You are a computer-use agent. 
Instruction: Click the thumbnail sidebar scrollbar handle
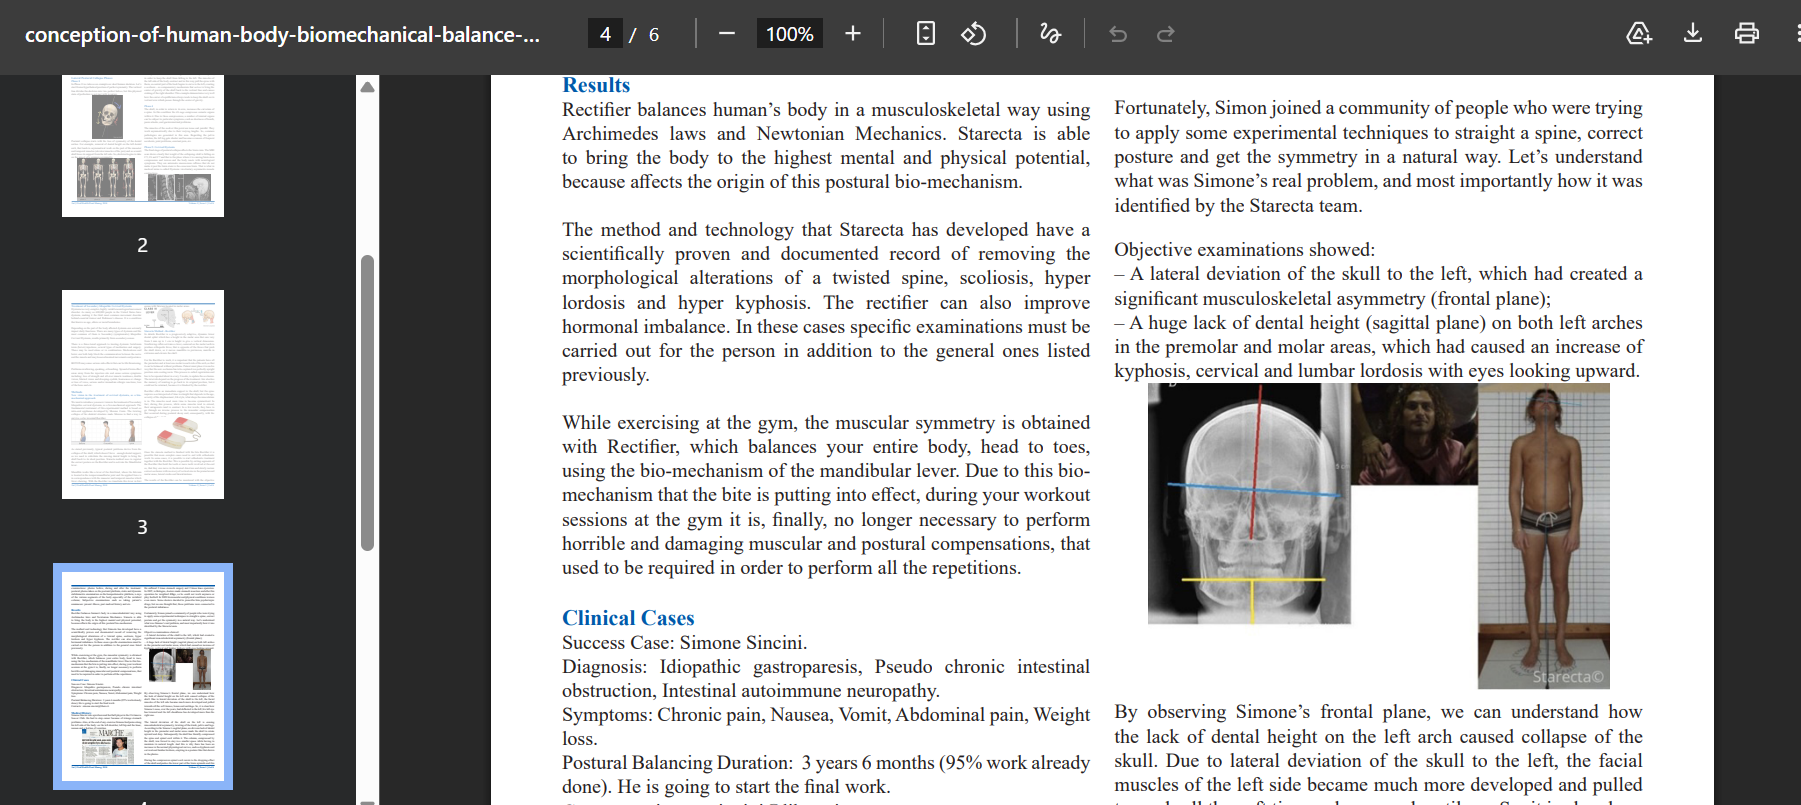367,400
